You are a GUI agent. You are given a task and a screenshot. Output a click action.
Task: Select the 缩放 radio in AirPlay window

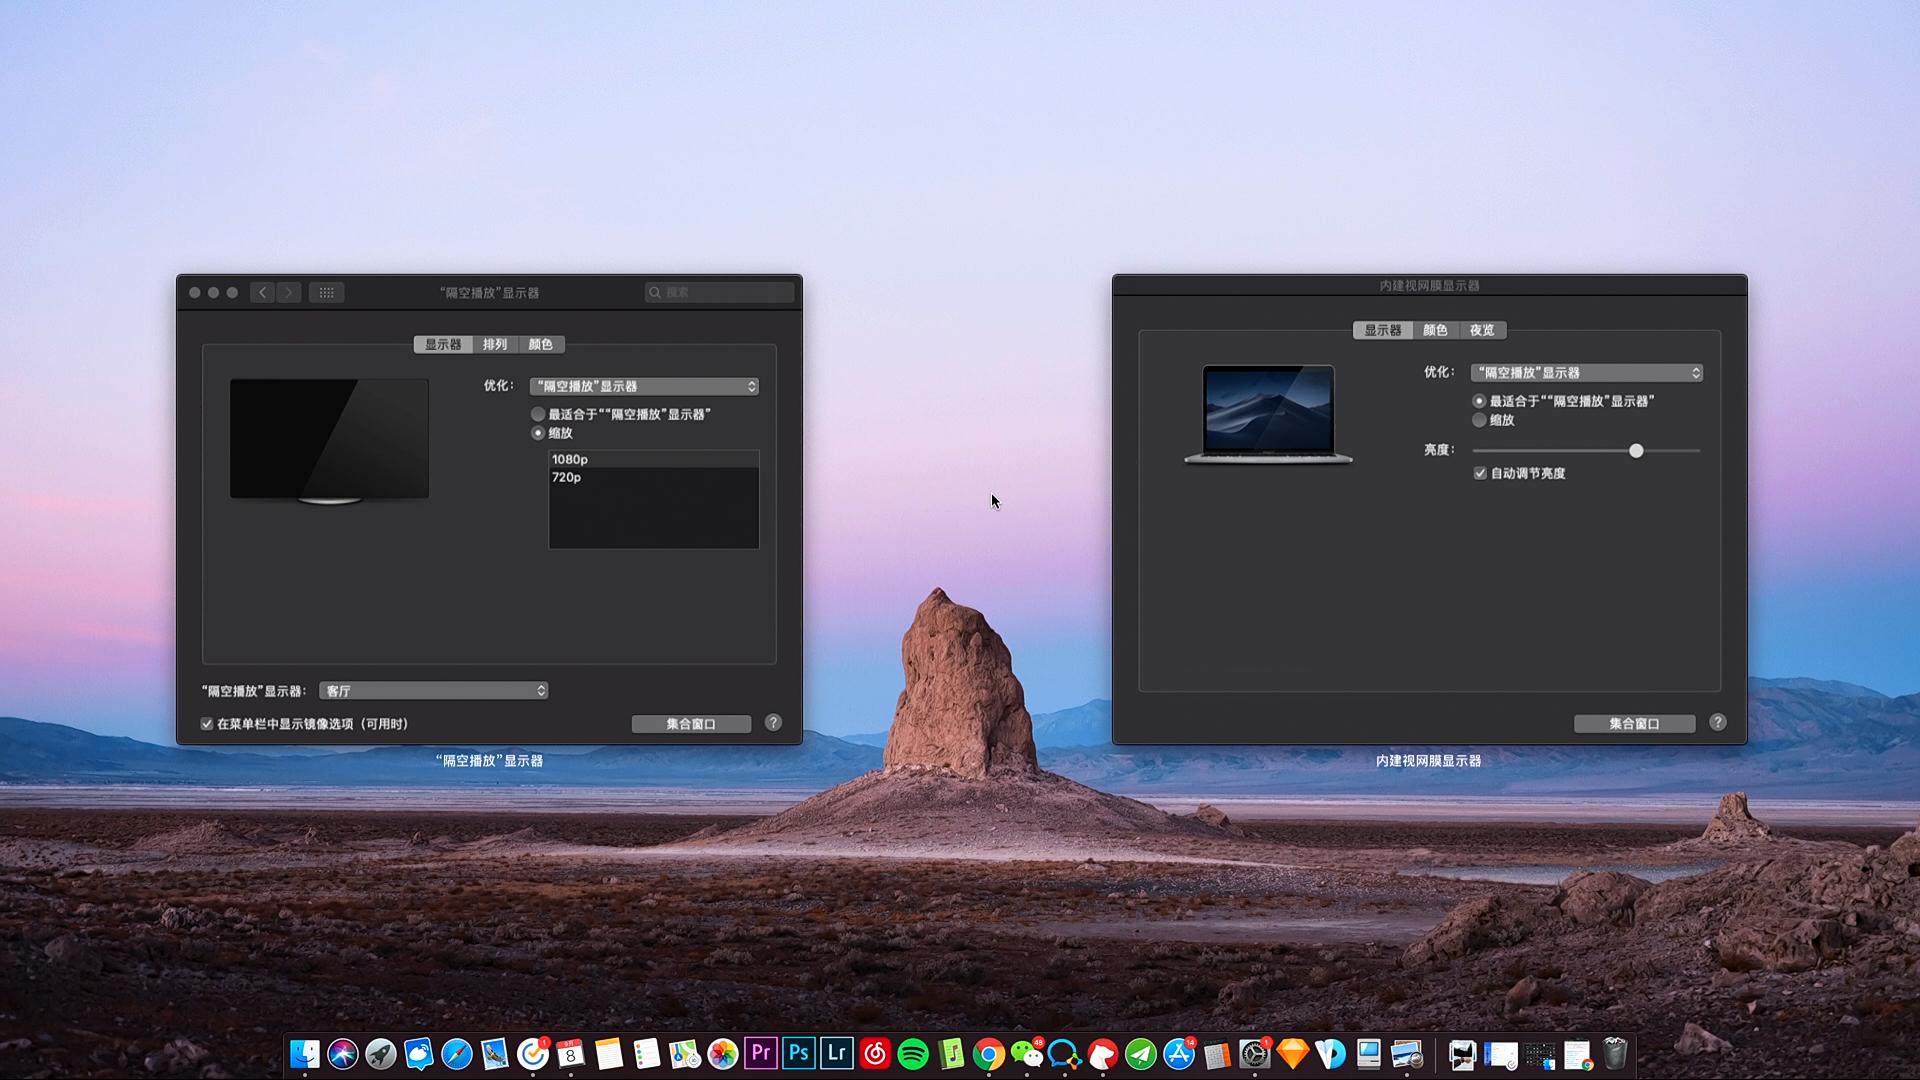click(x=539, y=433)
